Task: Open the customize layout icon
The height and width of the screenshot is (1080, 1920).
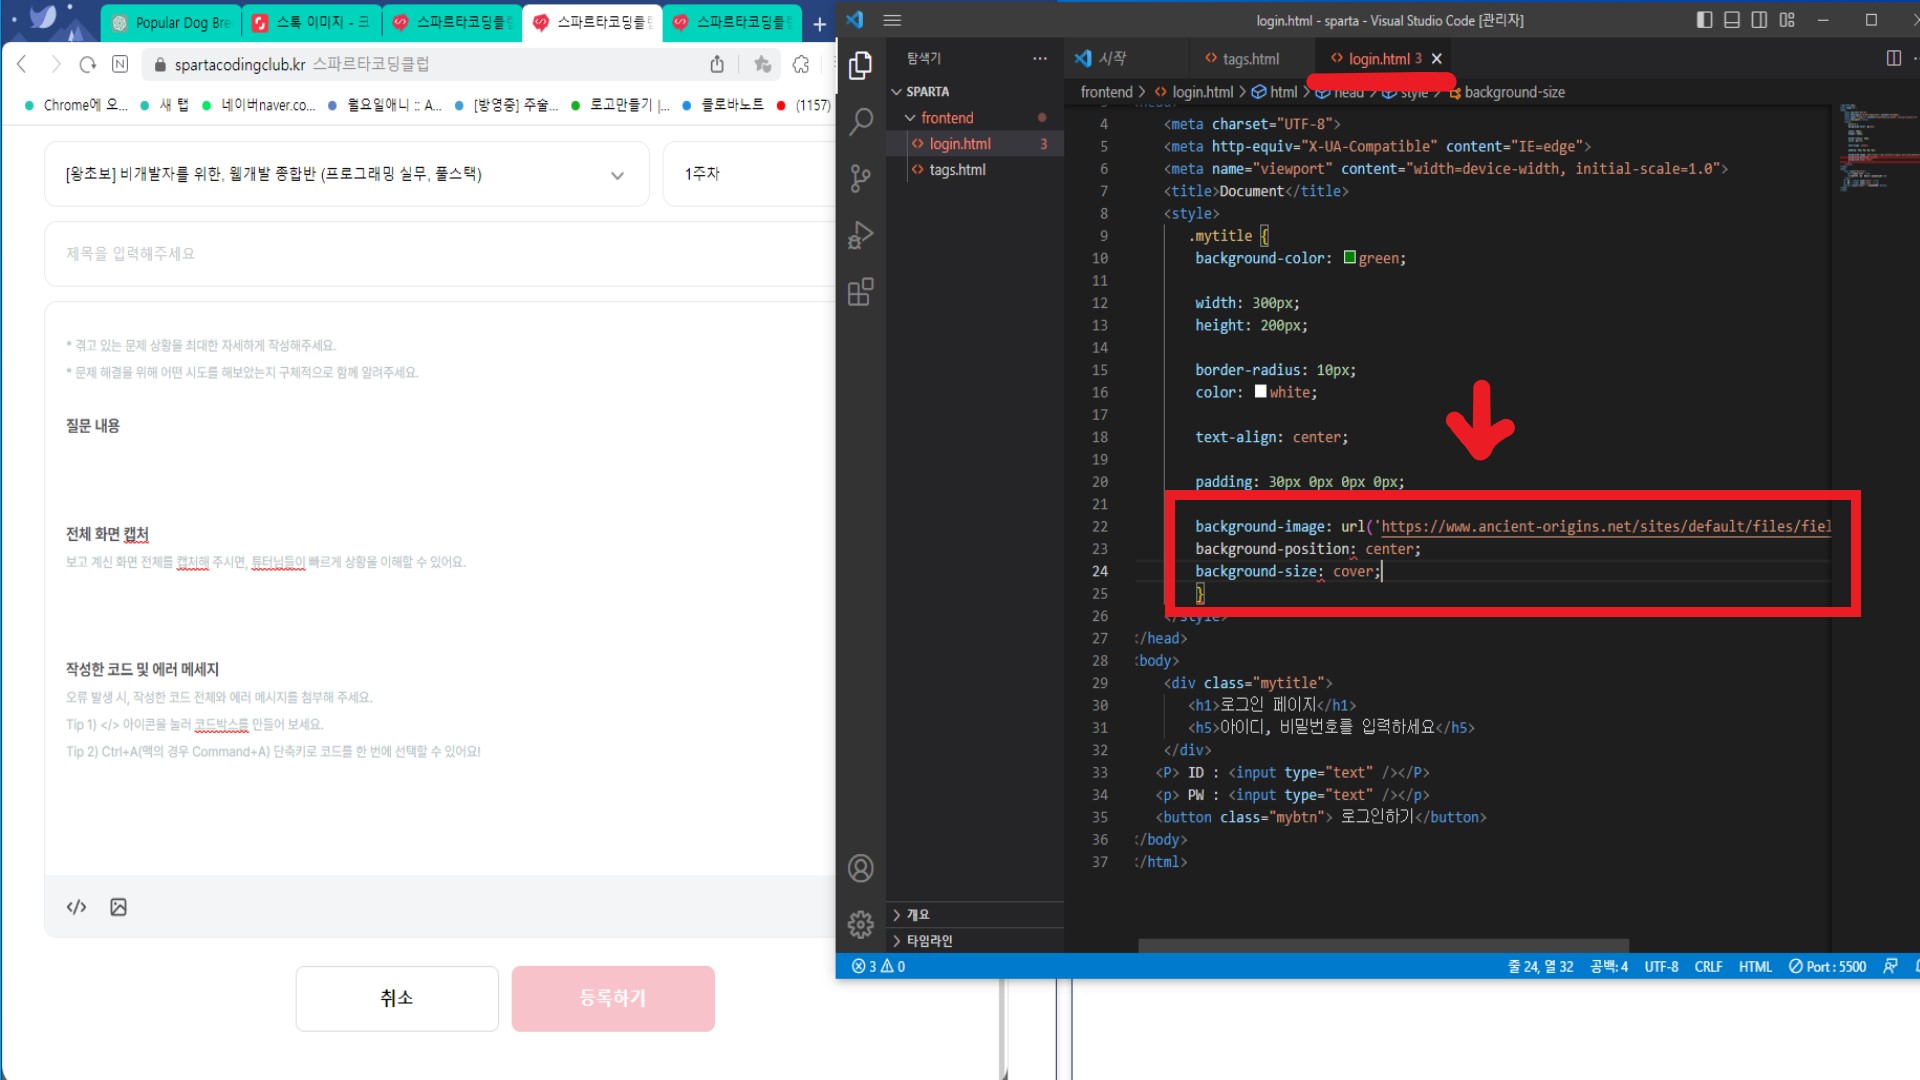Action: [x=1787, y=20]
